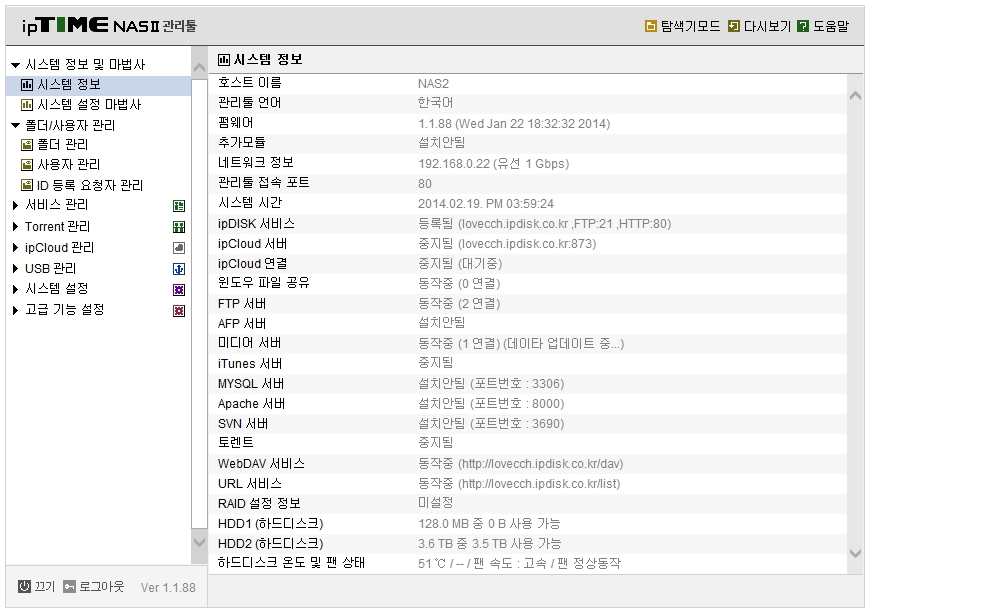Switch to 탐색기모드

click(690, 26)
